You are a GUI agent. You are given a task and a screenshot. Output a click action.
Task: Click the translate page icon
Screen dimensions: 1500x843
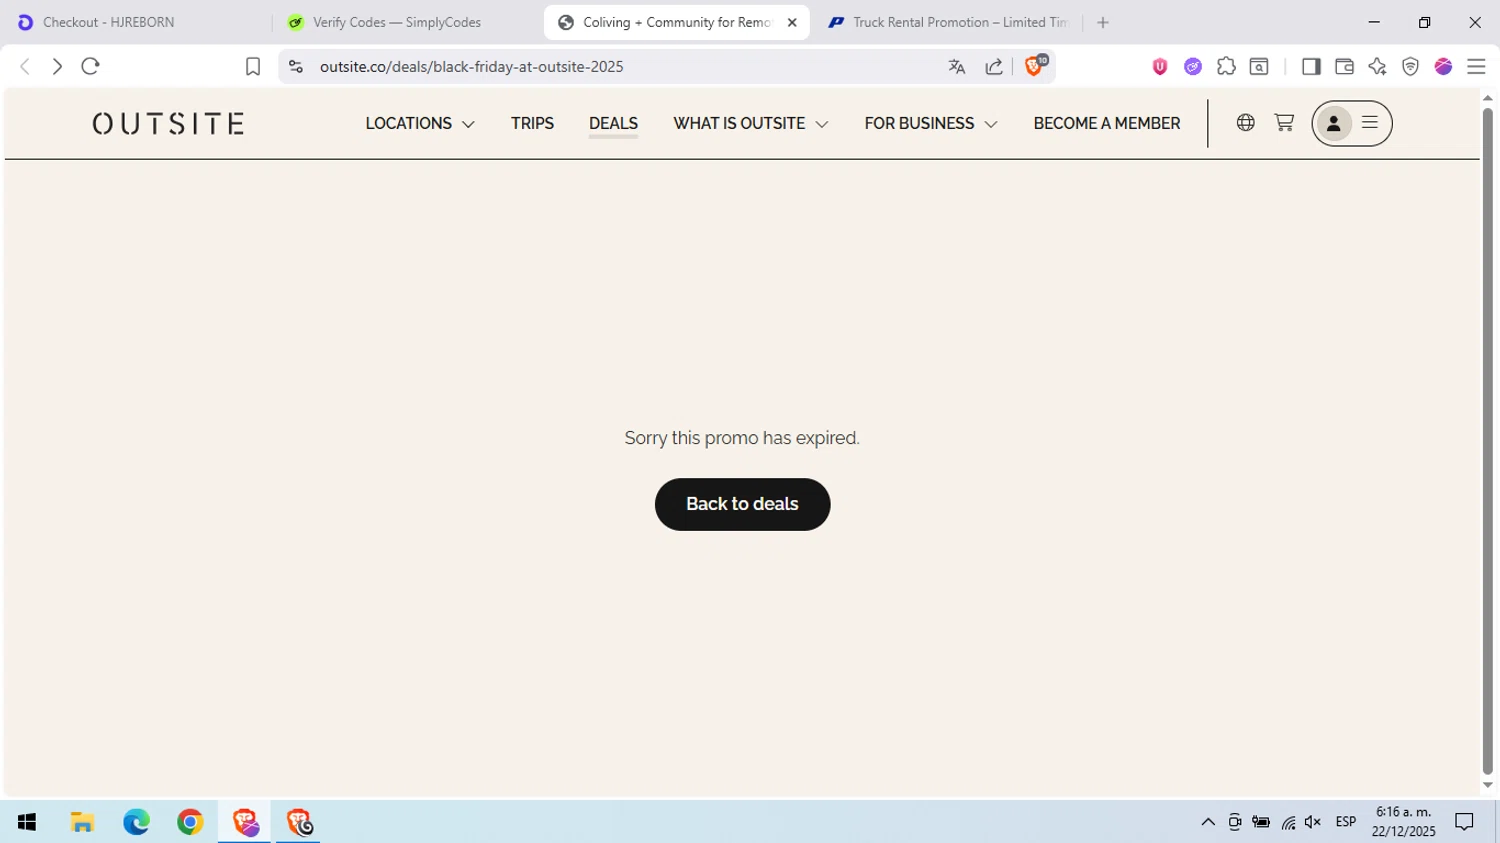pyautogui.click(x=957, y=66)
